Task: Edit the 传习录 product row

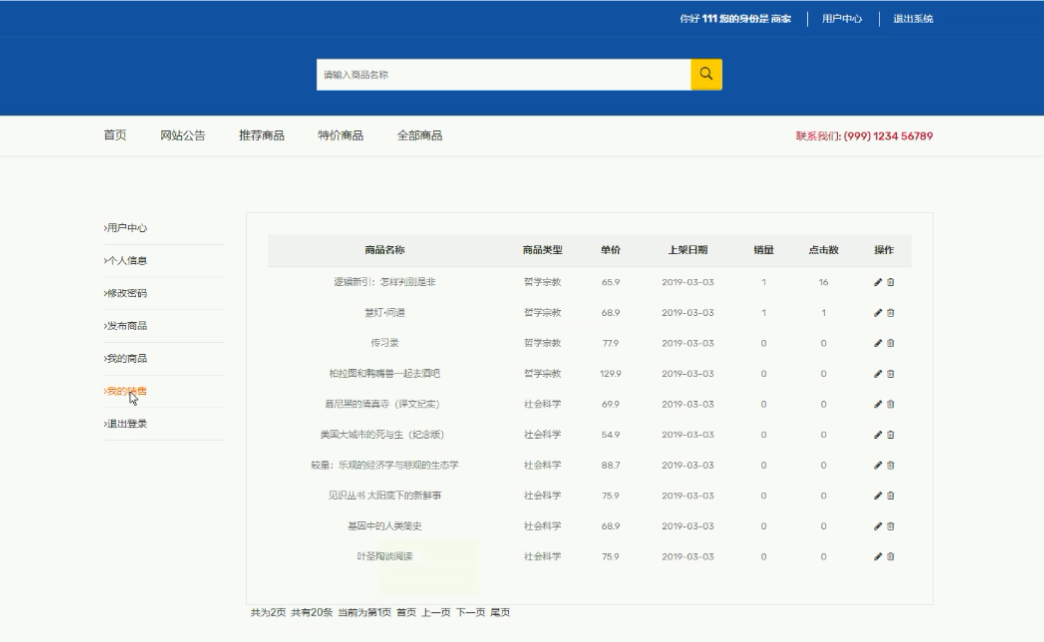Action: (878, 344)
